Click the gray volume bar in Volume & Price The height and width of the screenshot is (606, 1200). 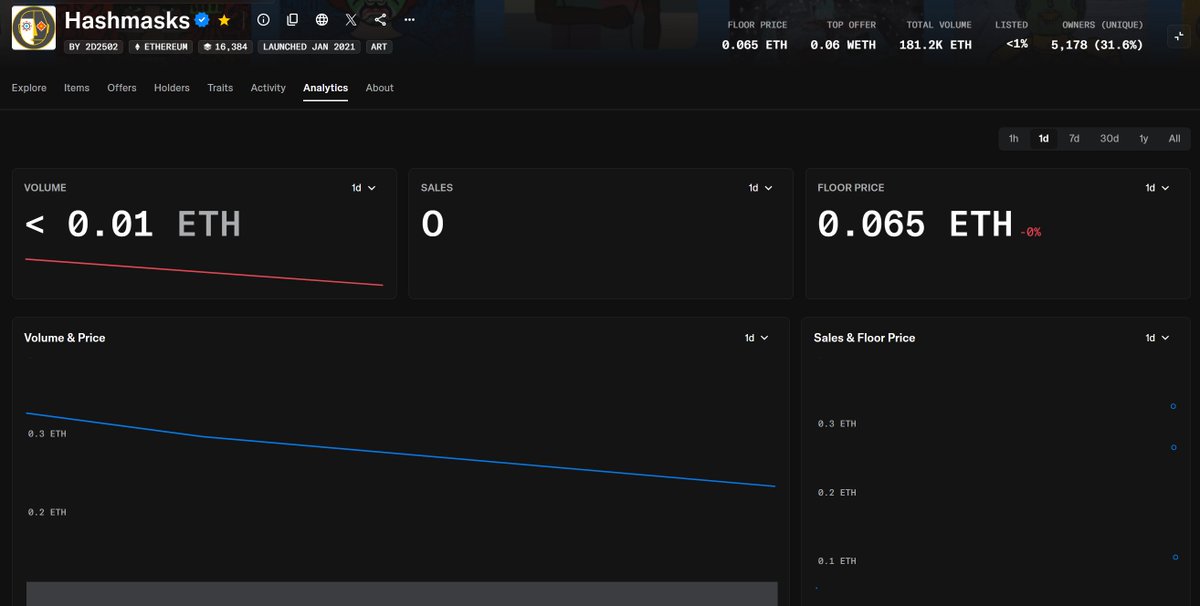tap(401, 594)
